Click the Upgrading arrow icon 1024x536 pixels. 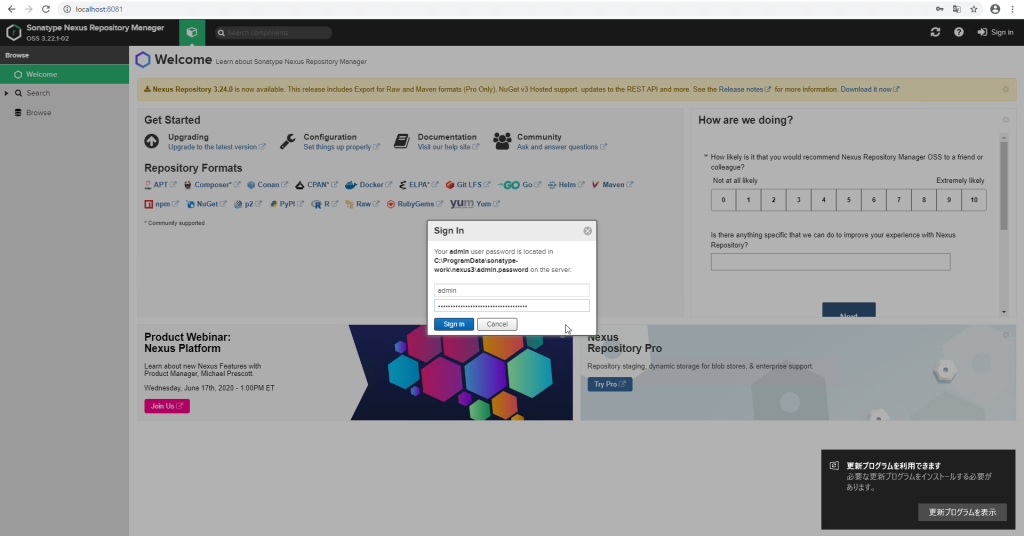[152, 141]
